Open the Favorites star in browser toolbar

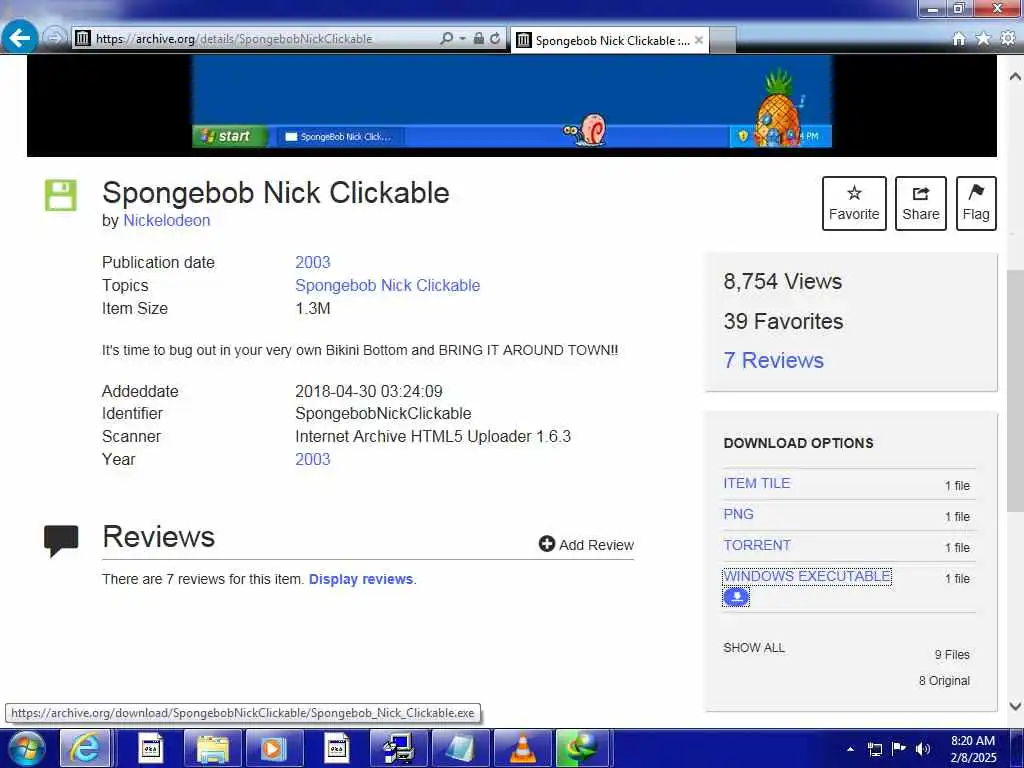[983, 39]
